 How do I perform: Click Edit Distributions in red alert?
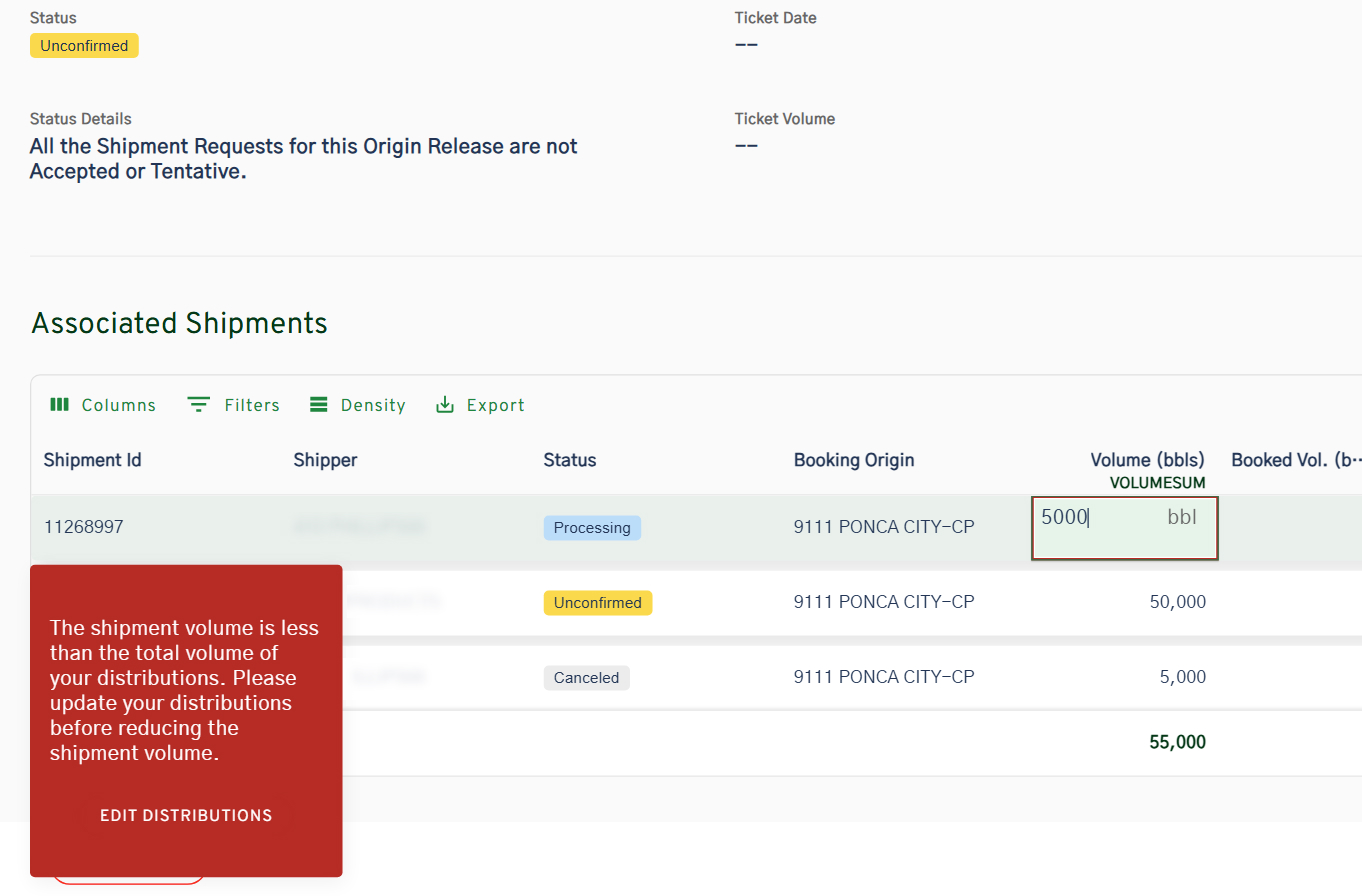point(186,816)
